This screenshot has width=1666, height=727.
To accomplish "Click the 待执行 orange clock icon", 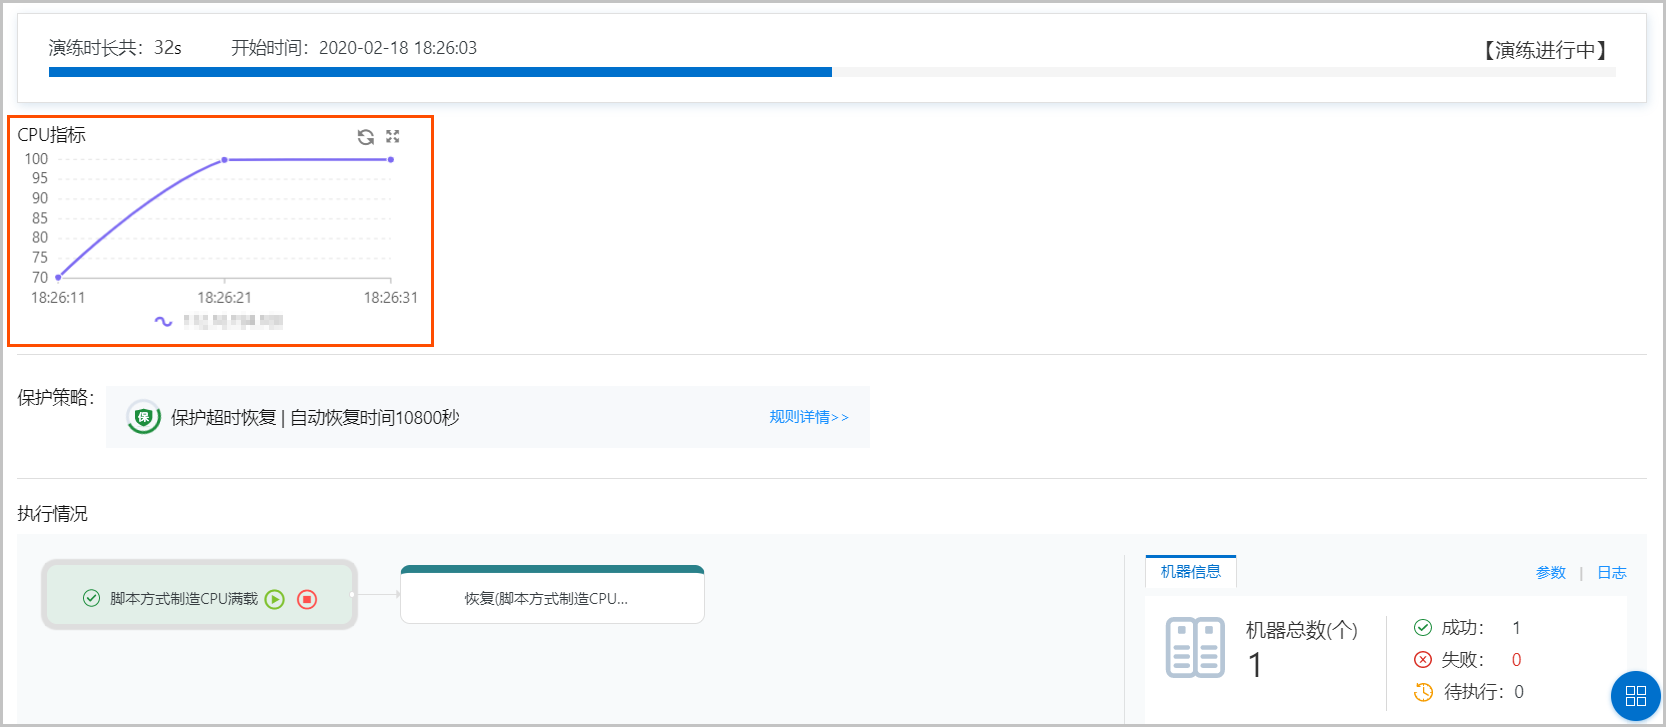I will pos(1423,692).
